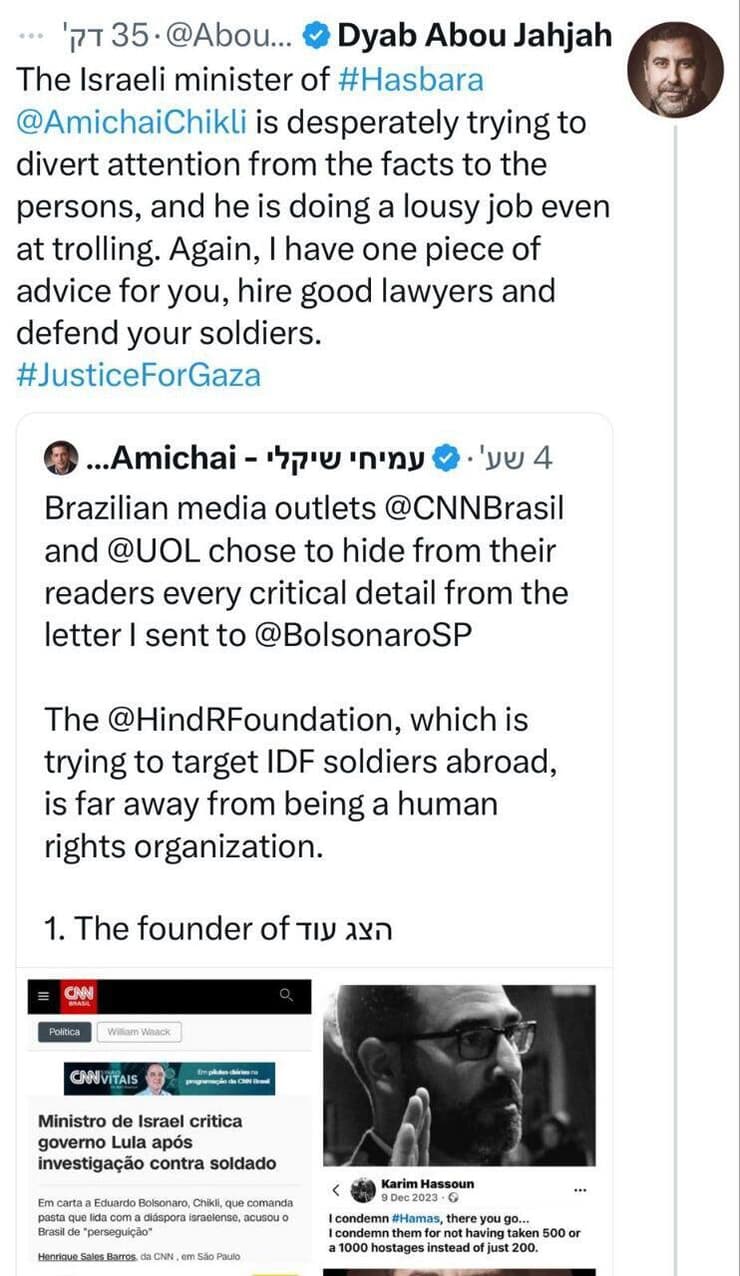The height and width of the screenshot is (1276, 740).
Task: Tap the CNN Brasil logo
Action: (77, 995)
